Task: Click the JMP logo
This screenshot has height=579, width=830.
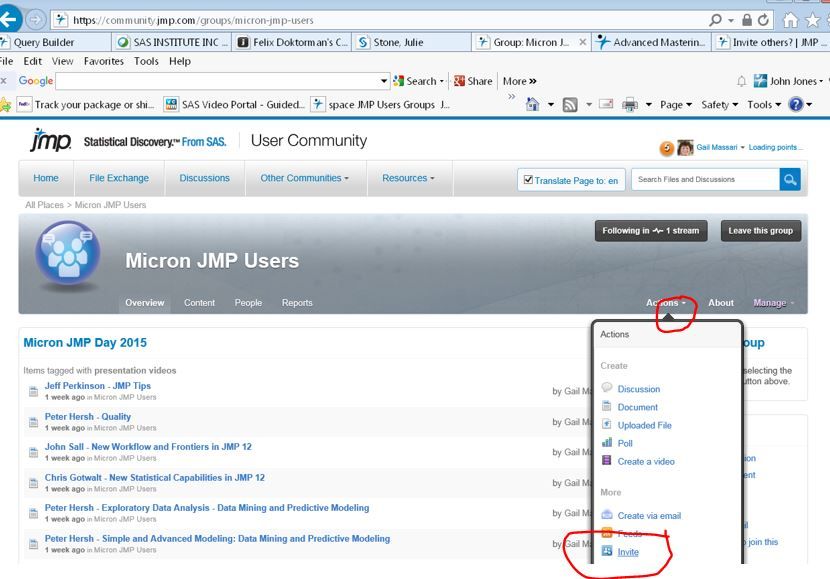Action: coord(50,140)
